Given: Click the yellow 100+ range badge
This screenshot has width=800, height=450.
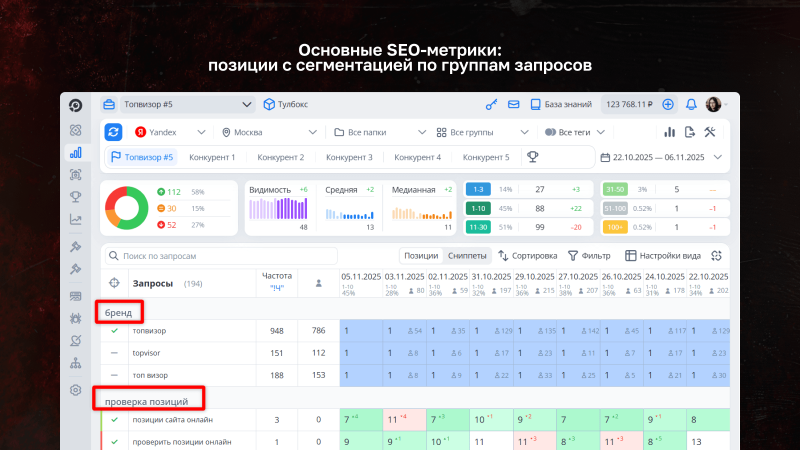Looking at the screenshot, I should [615, 227].
